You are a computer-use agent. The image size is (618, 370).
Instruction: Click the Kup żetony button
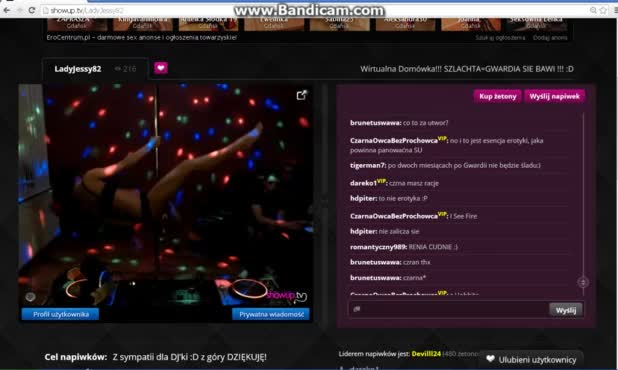(x=497, y=96)
